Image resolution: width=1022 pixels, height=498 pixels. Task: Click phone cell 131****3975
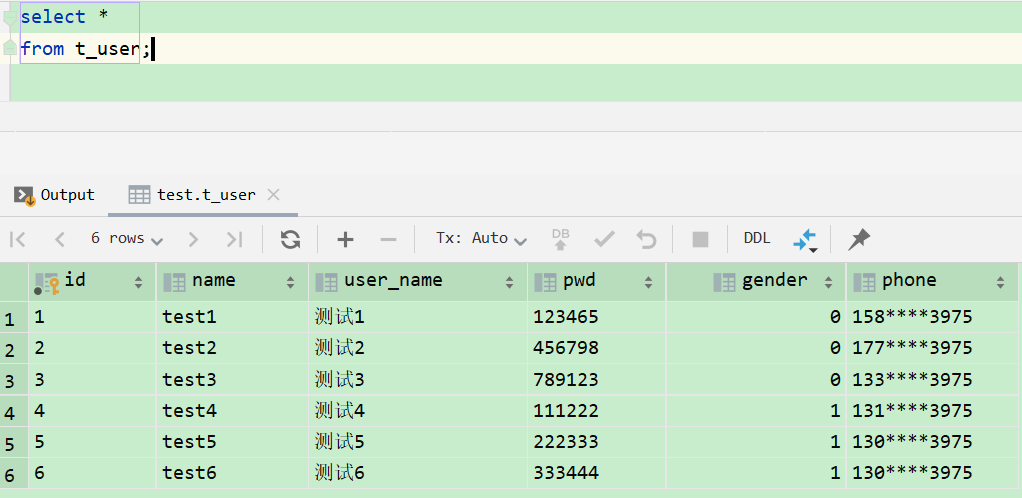click(932, 411)
